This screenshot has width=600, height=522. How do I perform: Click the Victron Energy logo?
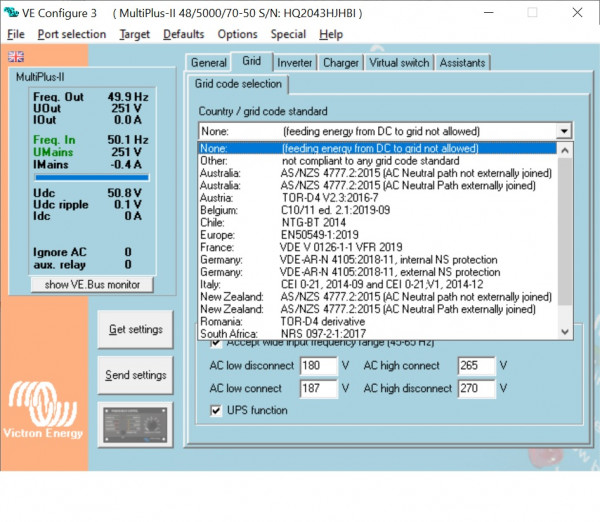pyautogui.click(x=43, y=409)
